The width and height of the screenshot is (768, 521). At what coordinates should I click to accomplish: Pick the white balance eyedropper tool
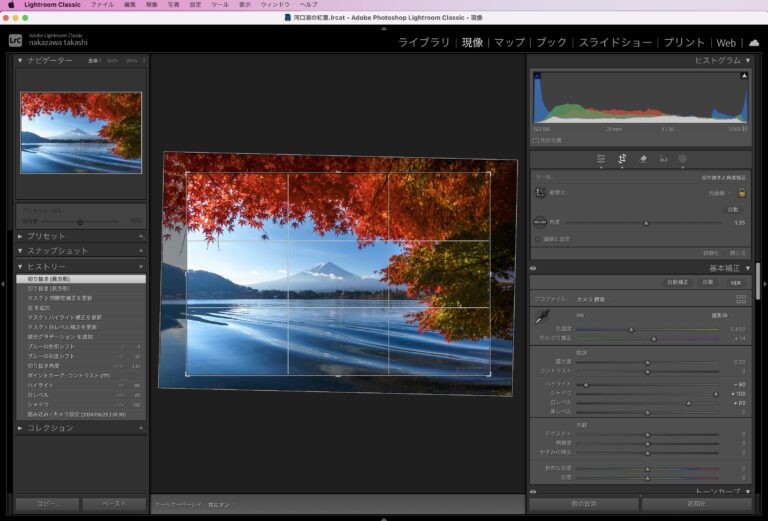pyautogui.click(x=540, y=316)
